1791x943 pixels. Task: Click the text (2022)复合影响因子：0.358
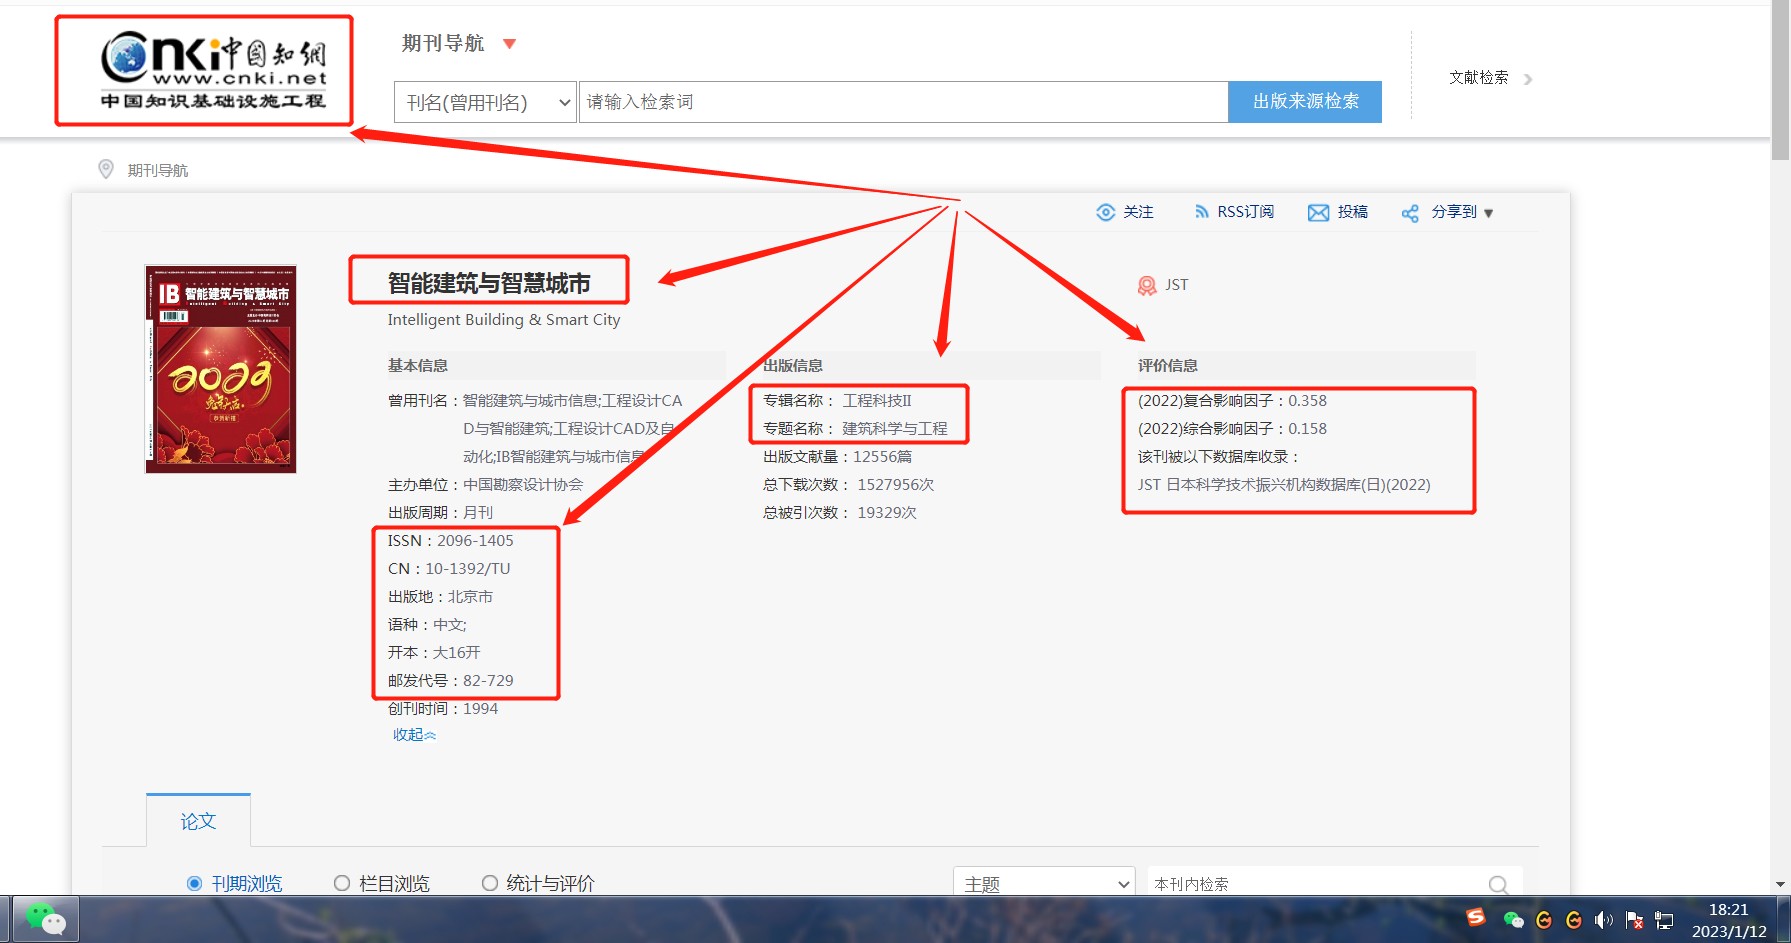point(1232,401)
